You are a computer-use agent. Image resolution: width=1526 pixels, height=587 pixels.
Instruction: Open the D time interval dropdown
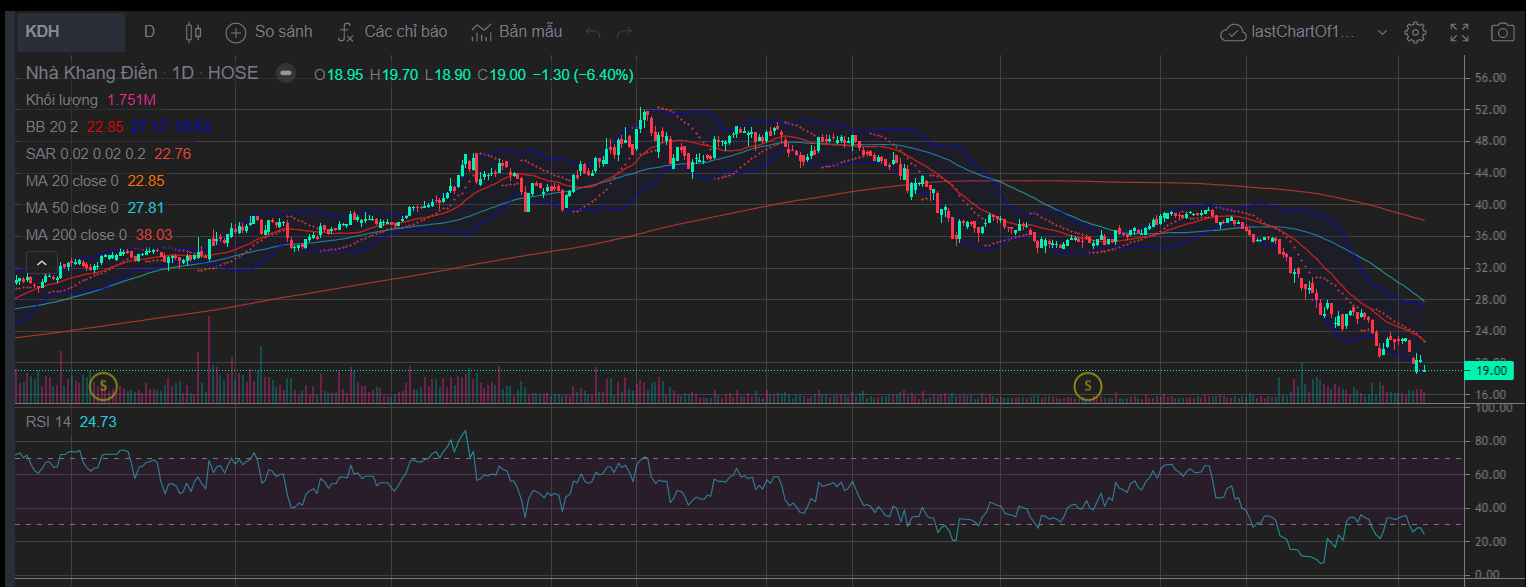[x=149, y=32]
